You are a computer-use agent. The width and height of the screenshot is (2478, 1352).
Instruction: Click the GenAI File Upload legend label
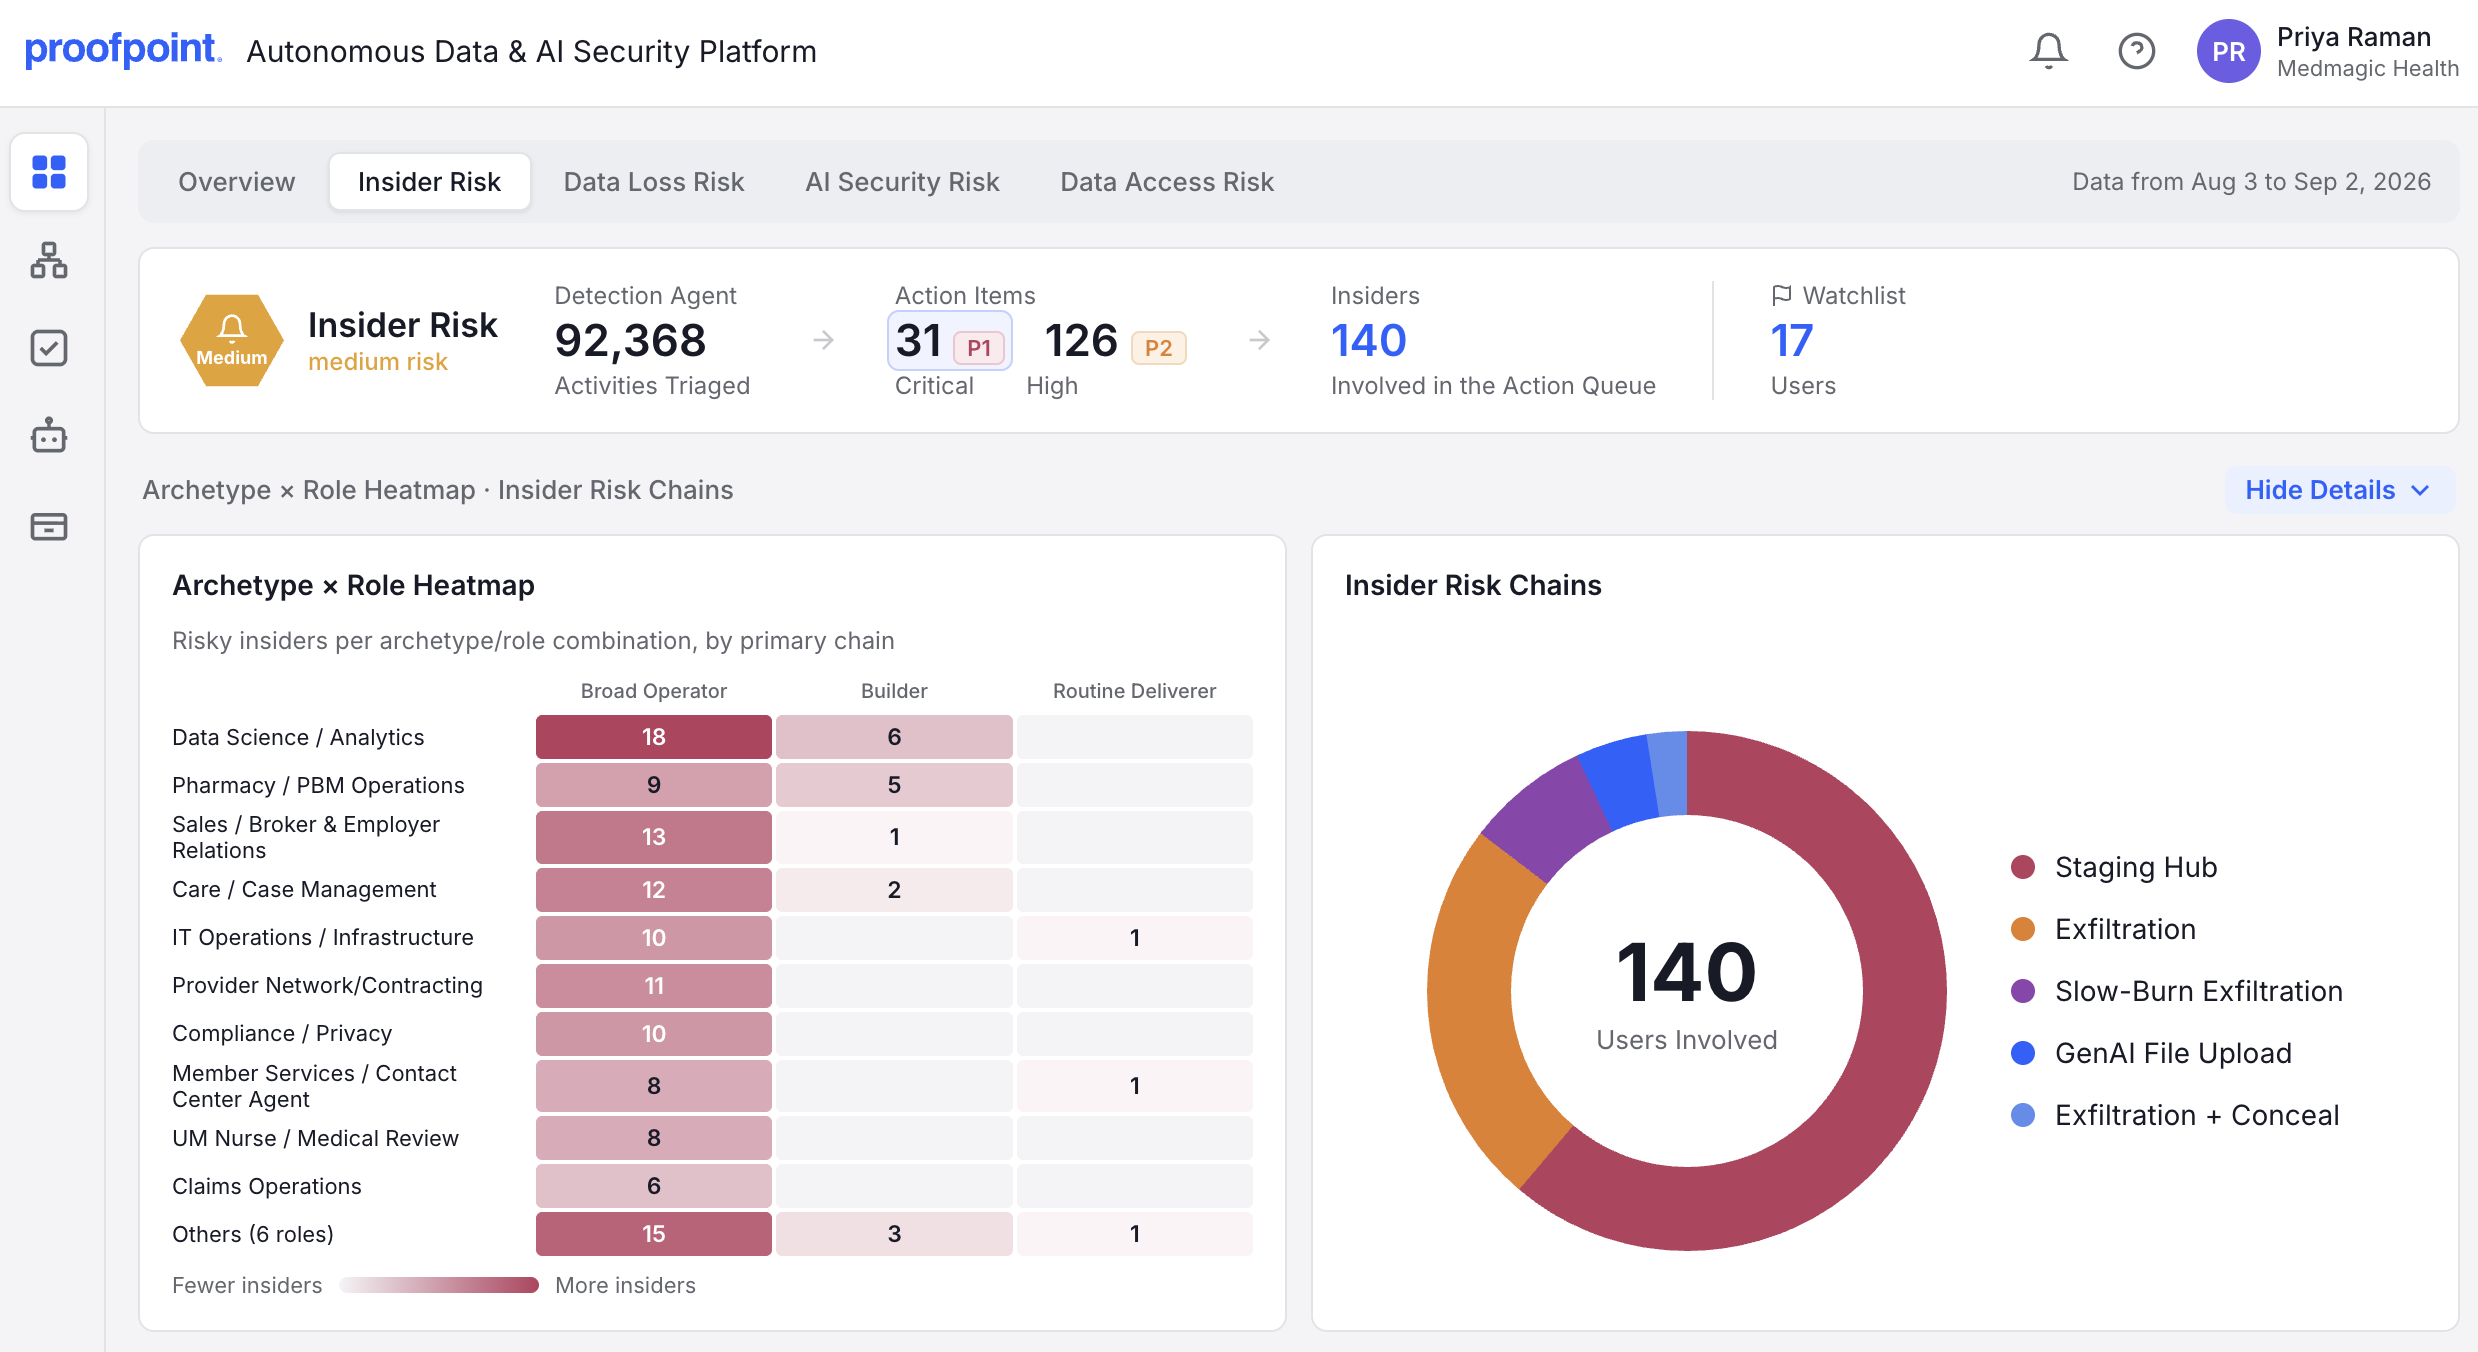[x=2173, y=1053]
